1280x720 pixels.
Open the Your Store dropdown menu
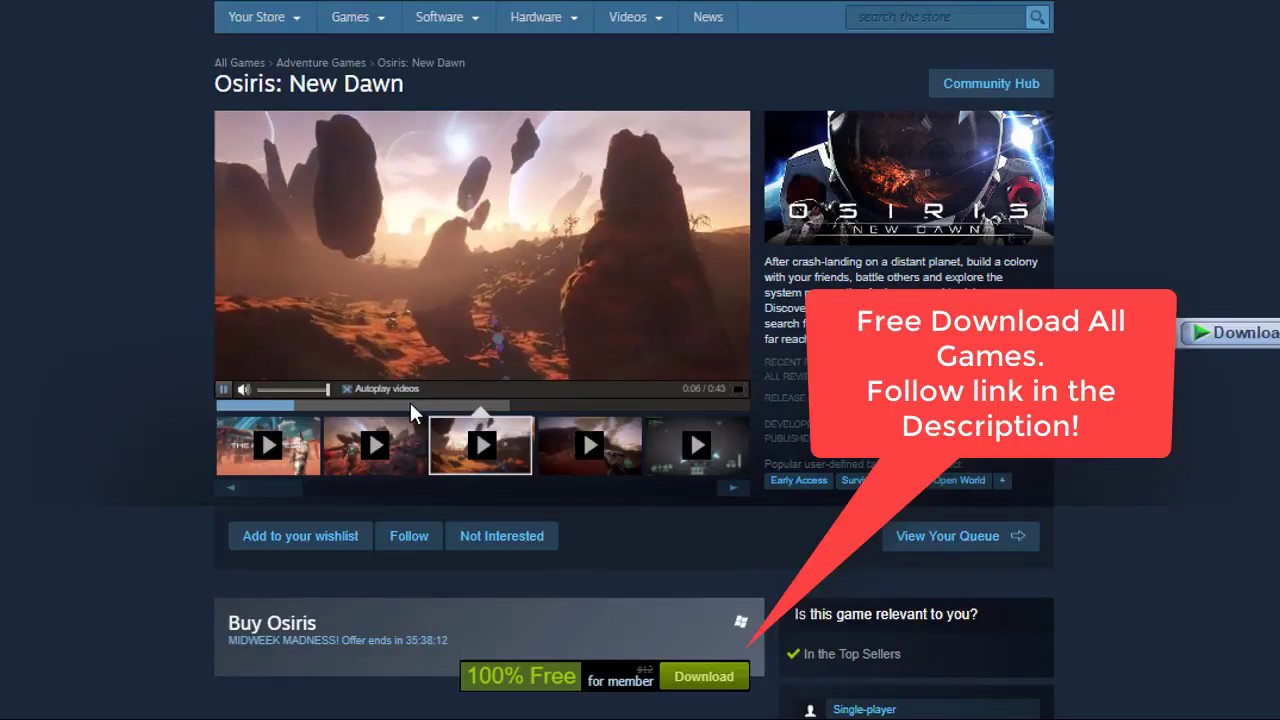point(264,17)
